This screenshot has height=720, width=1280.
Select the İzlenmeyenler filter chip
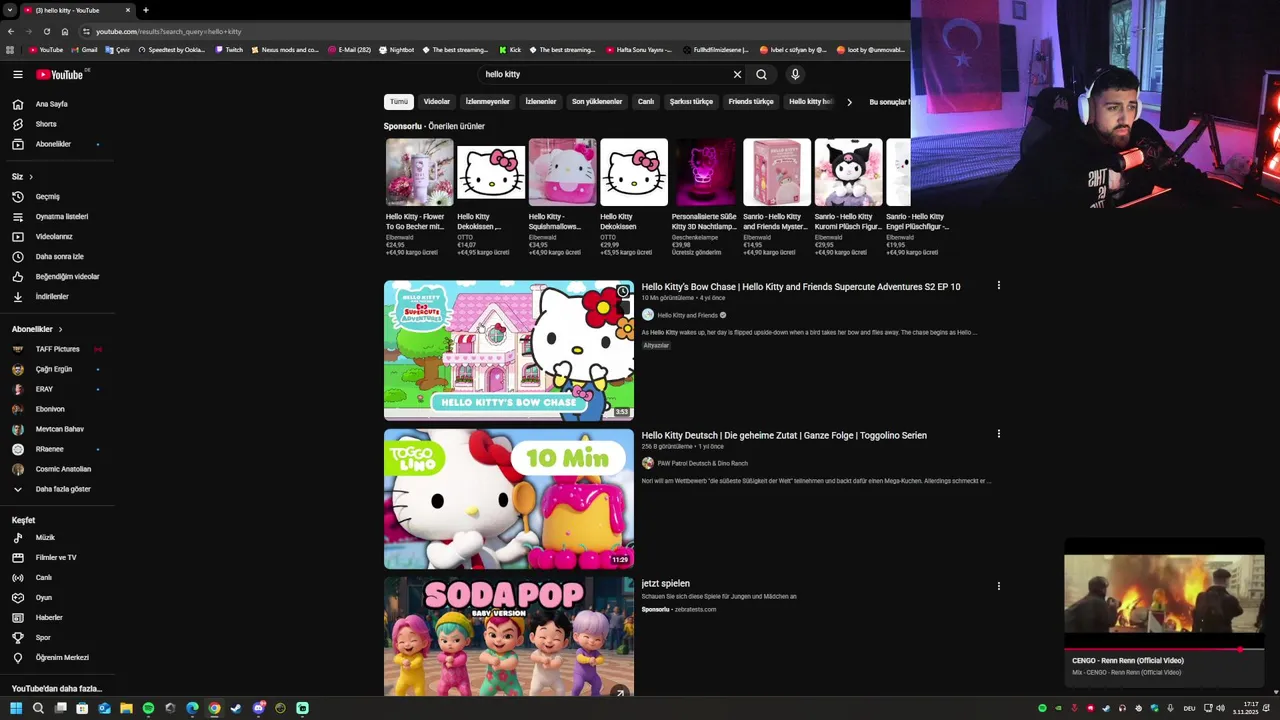pos(488,102)
